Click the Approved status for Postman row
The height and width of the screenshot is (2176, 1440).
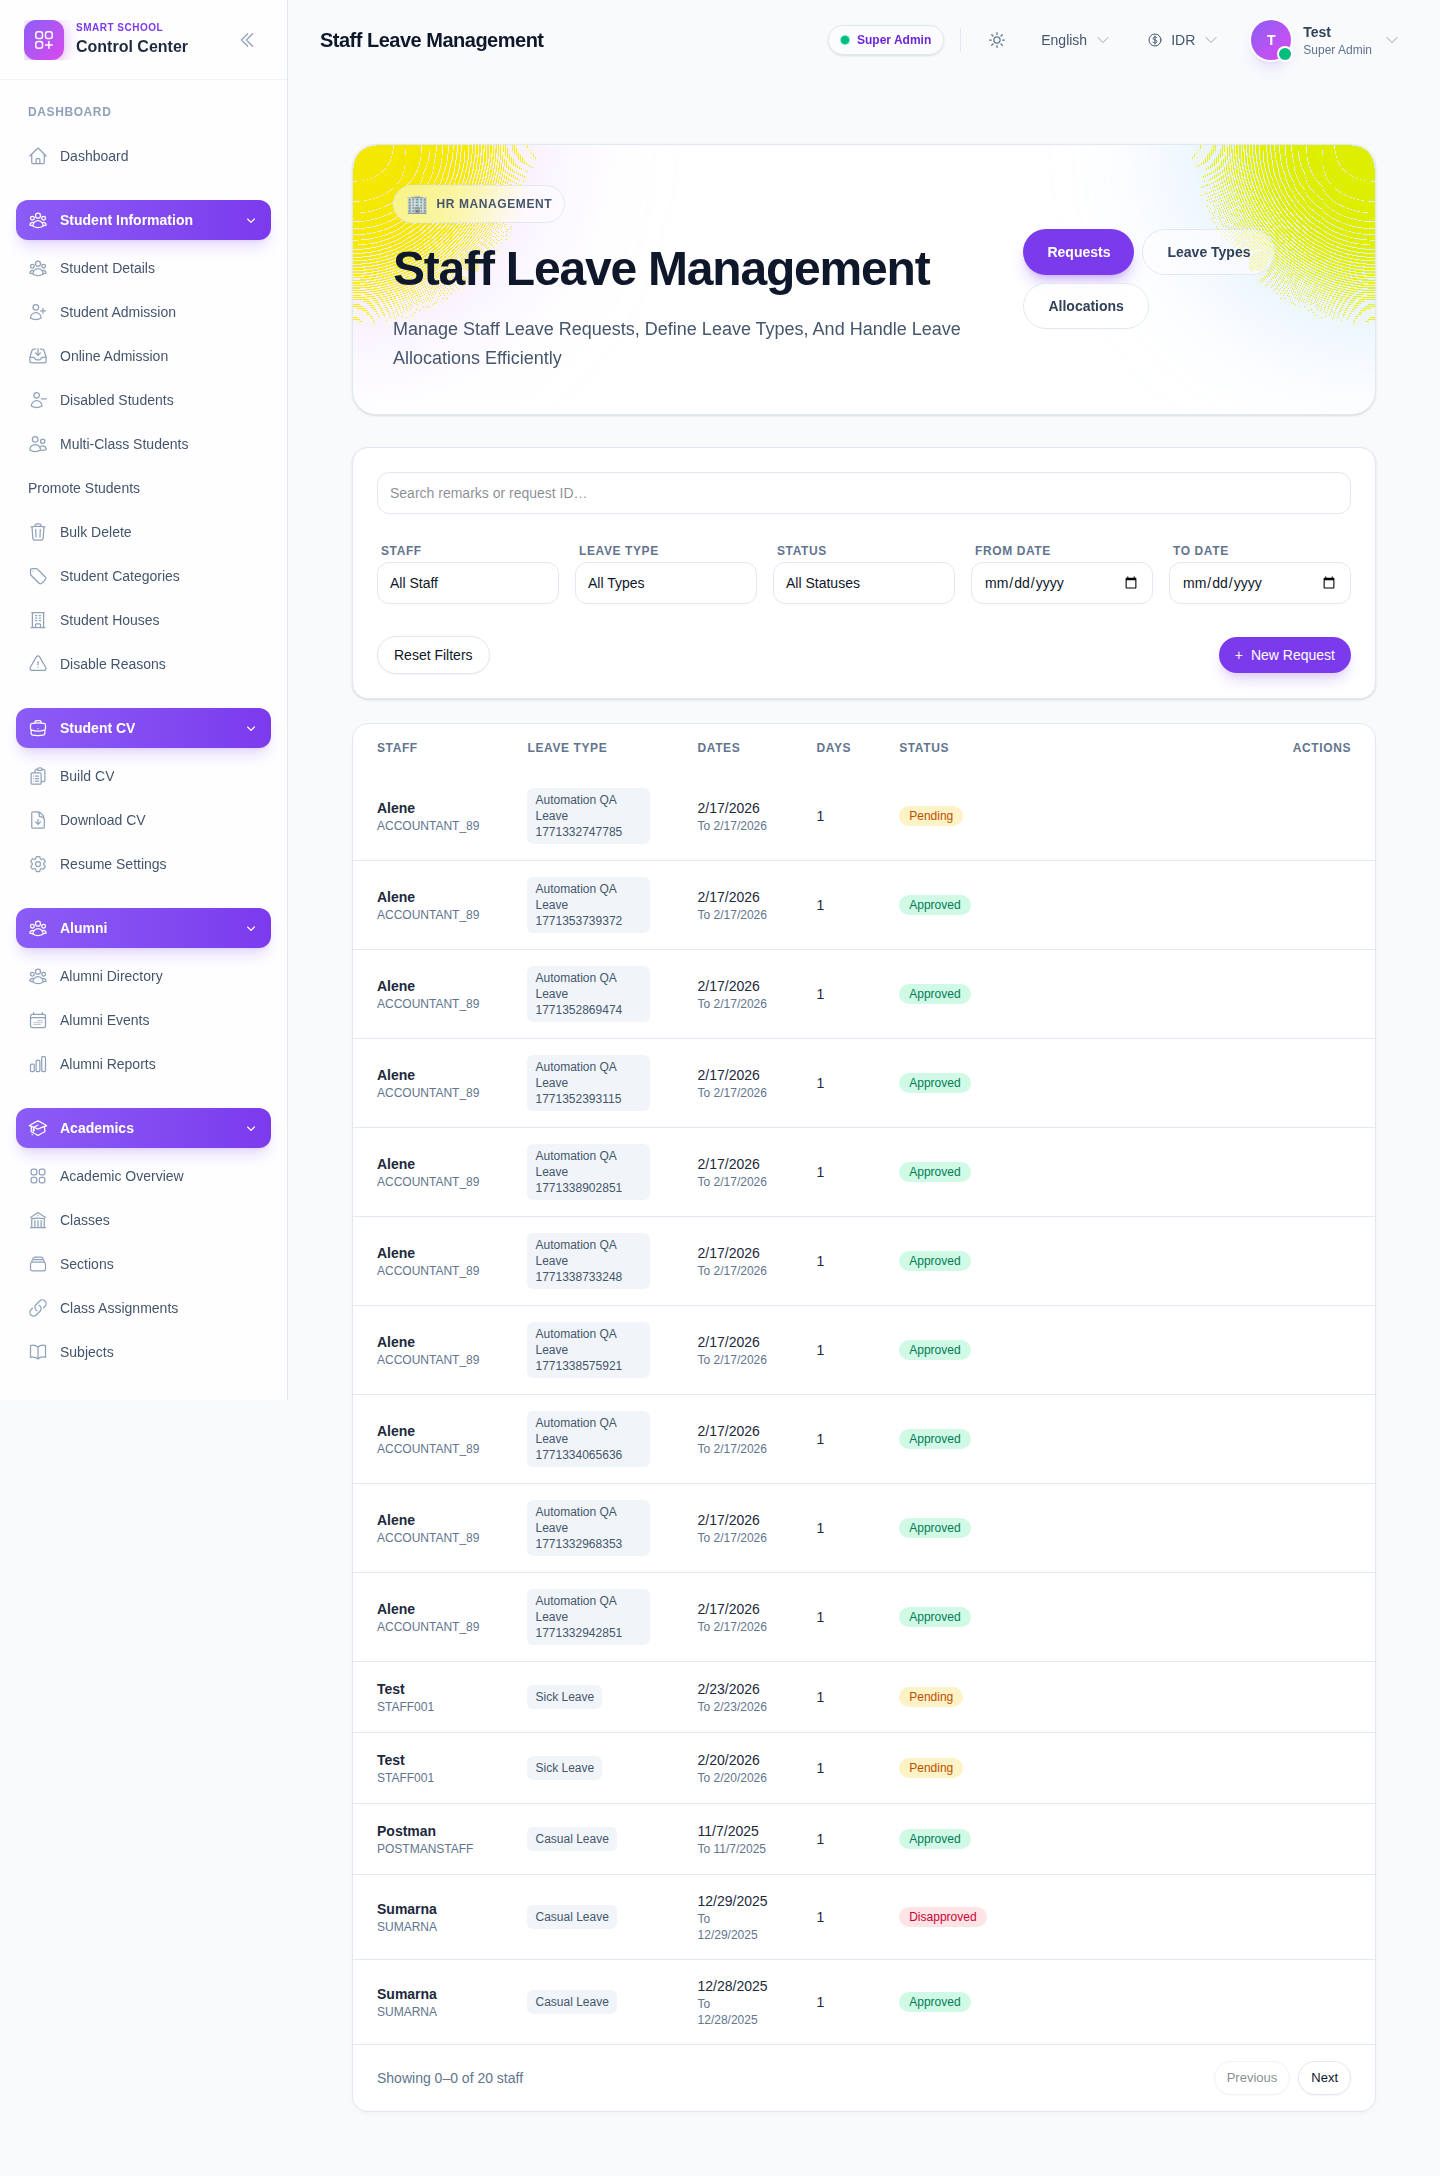[935, 1839]
